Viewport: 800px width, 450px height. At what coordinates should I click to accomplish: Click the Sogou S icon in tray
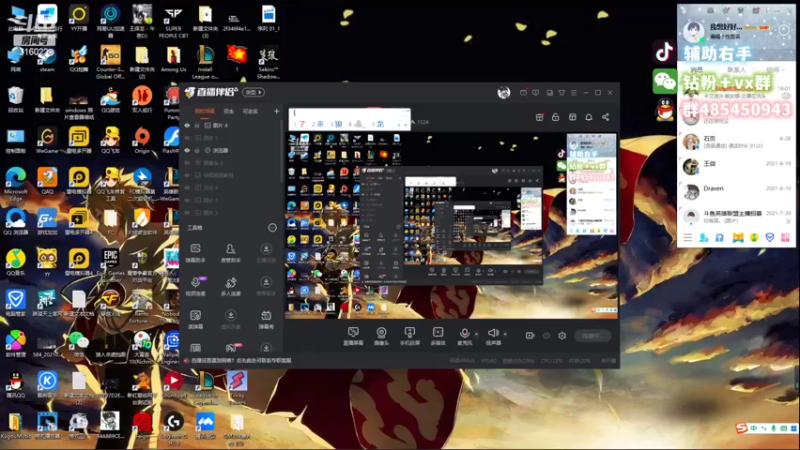[x=741, y=428]
